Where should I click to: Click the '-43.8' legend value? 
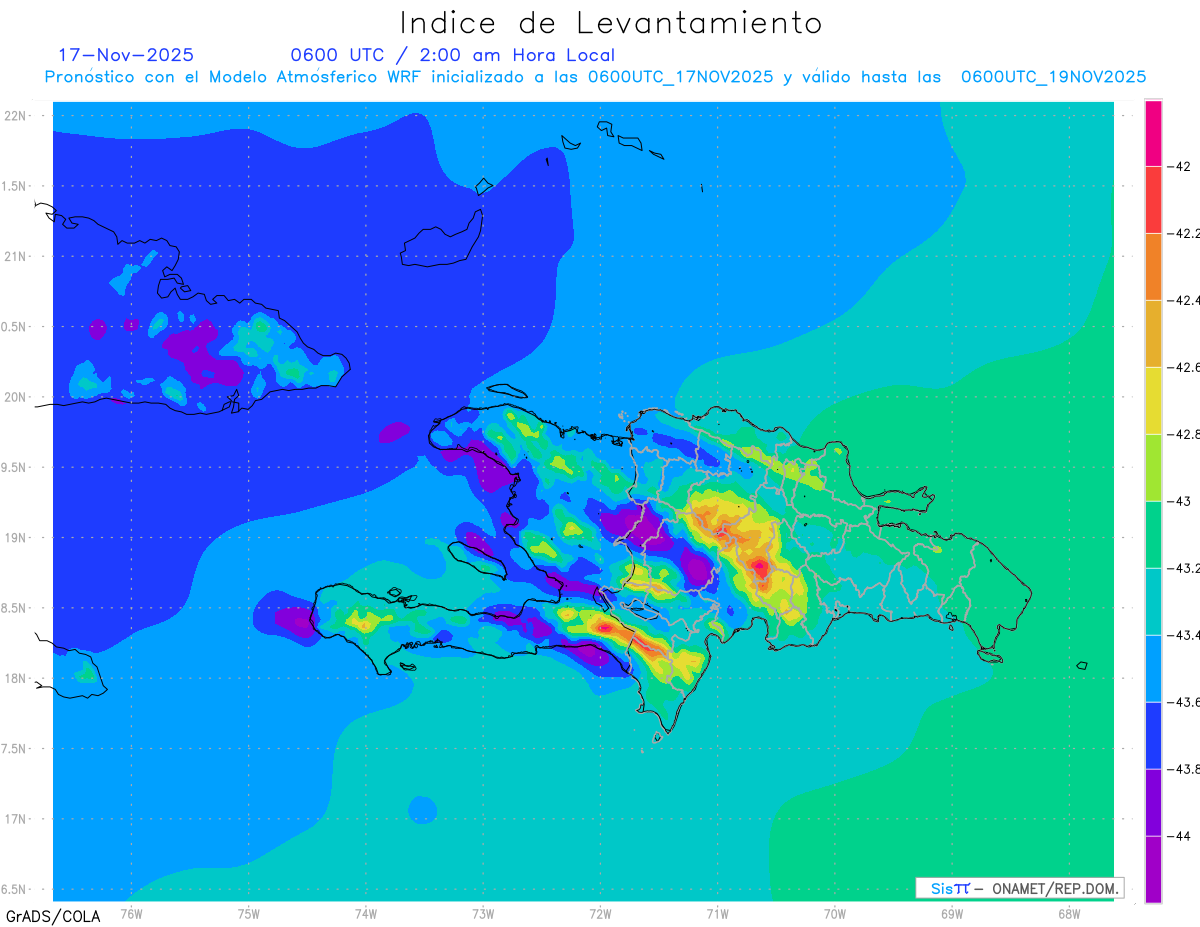tap(1184, 769)
